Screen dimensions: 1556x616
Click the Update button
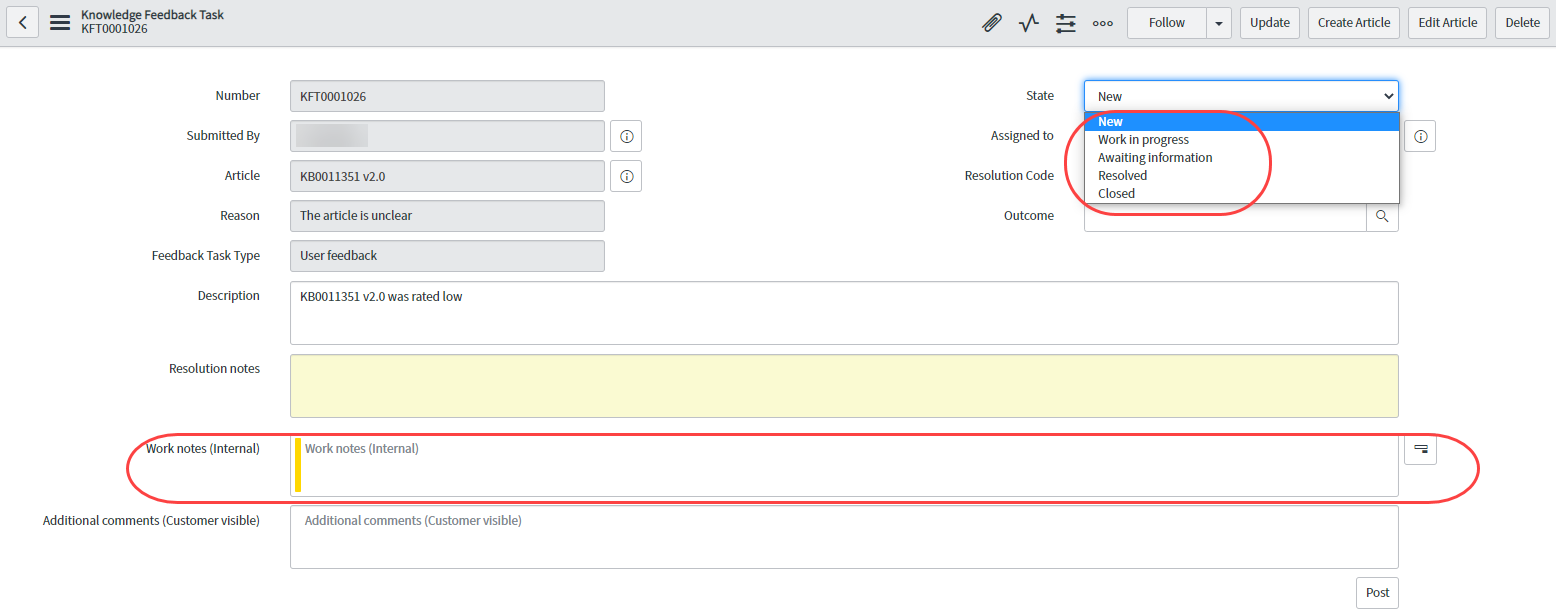pyautogui.click(x=1269, y=22)
